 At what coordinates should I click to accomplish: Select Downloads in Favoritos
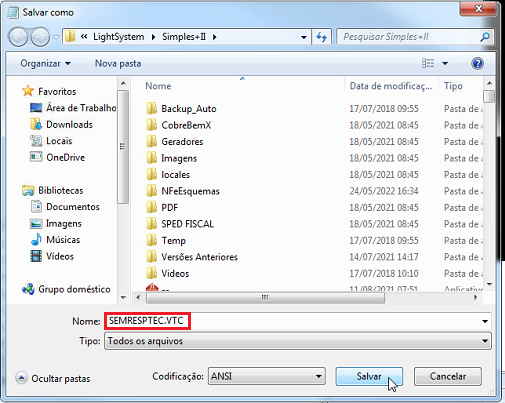pyautogui.click(x=69, y=124)
